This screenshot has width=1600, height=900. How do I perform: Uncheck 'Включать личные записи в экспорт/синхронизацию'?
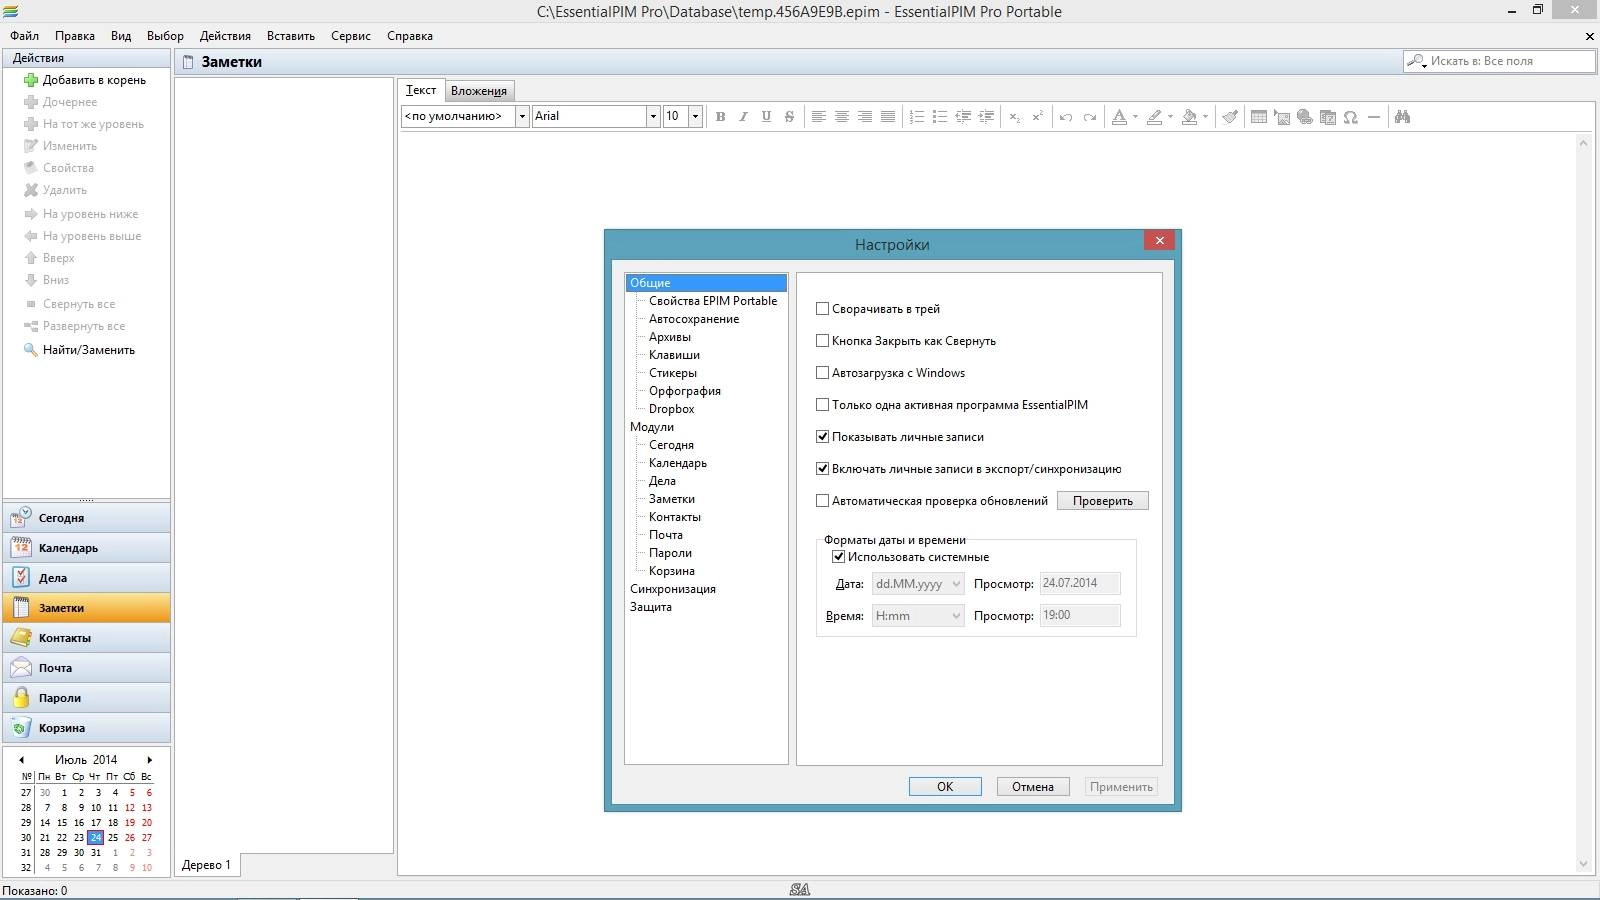tap(823, 469)
